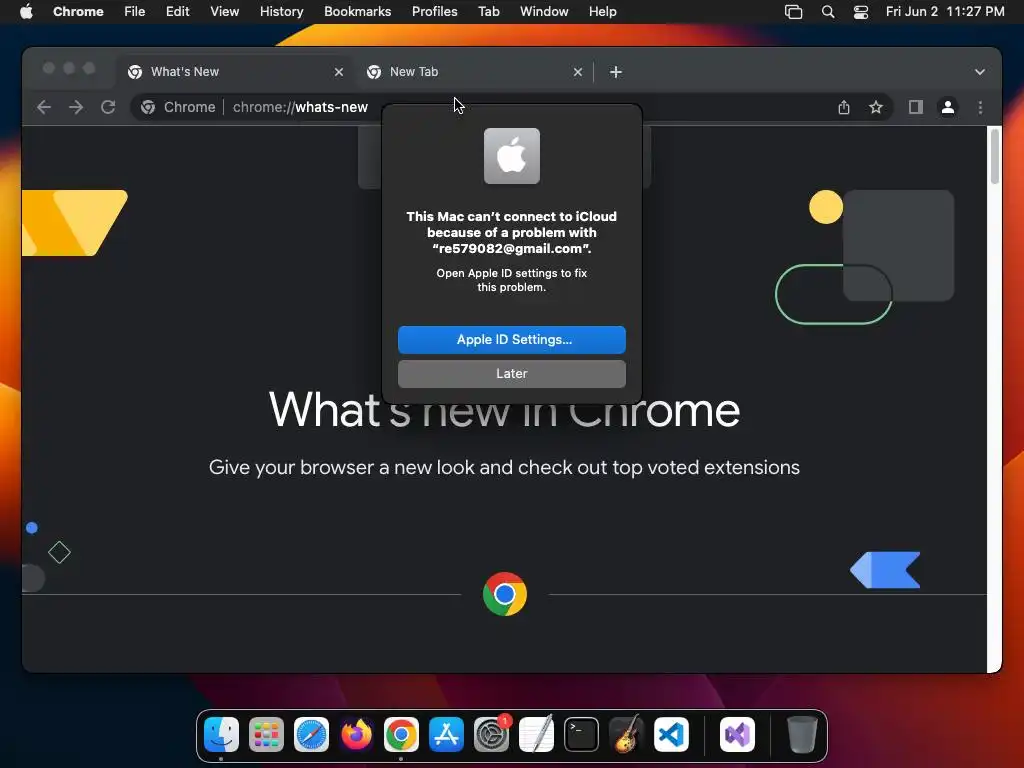Open the Help menu
This screenshot has height=768, width=1024.
coord(602,12)
